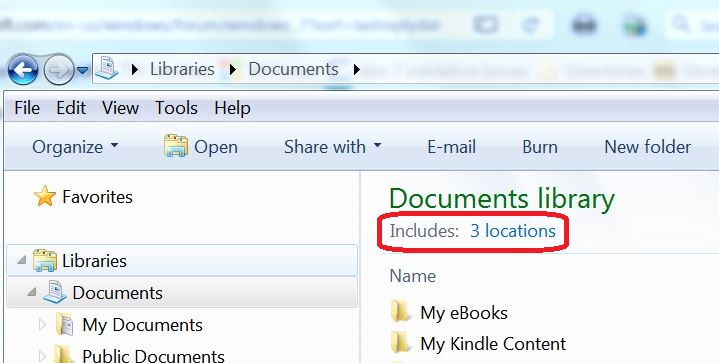Image resolution: width=719 pixels, height=363 pixels.
Task: Click the My Documents folder icon
Action: [x=65, y=324]
